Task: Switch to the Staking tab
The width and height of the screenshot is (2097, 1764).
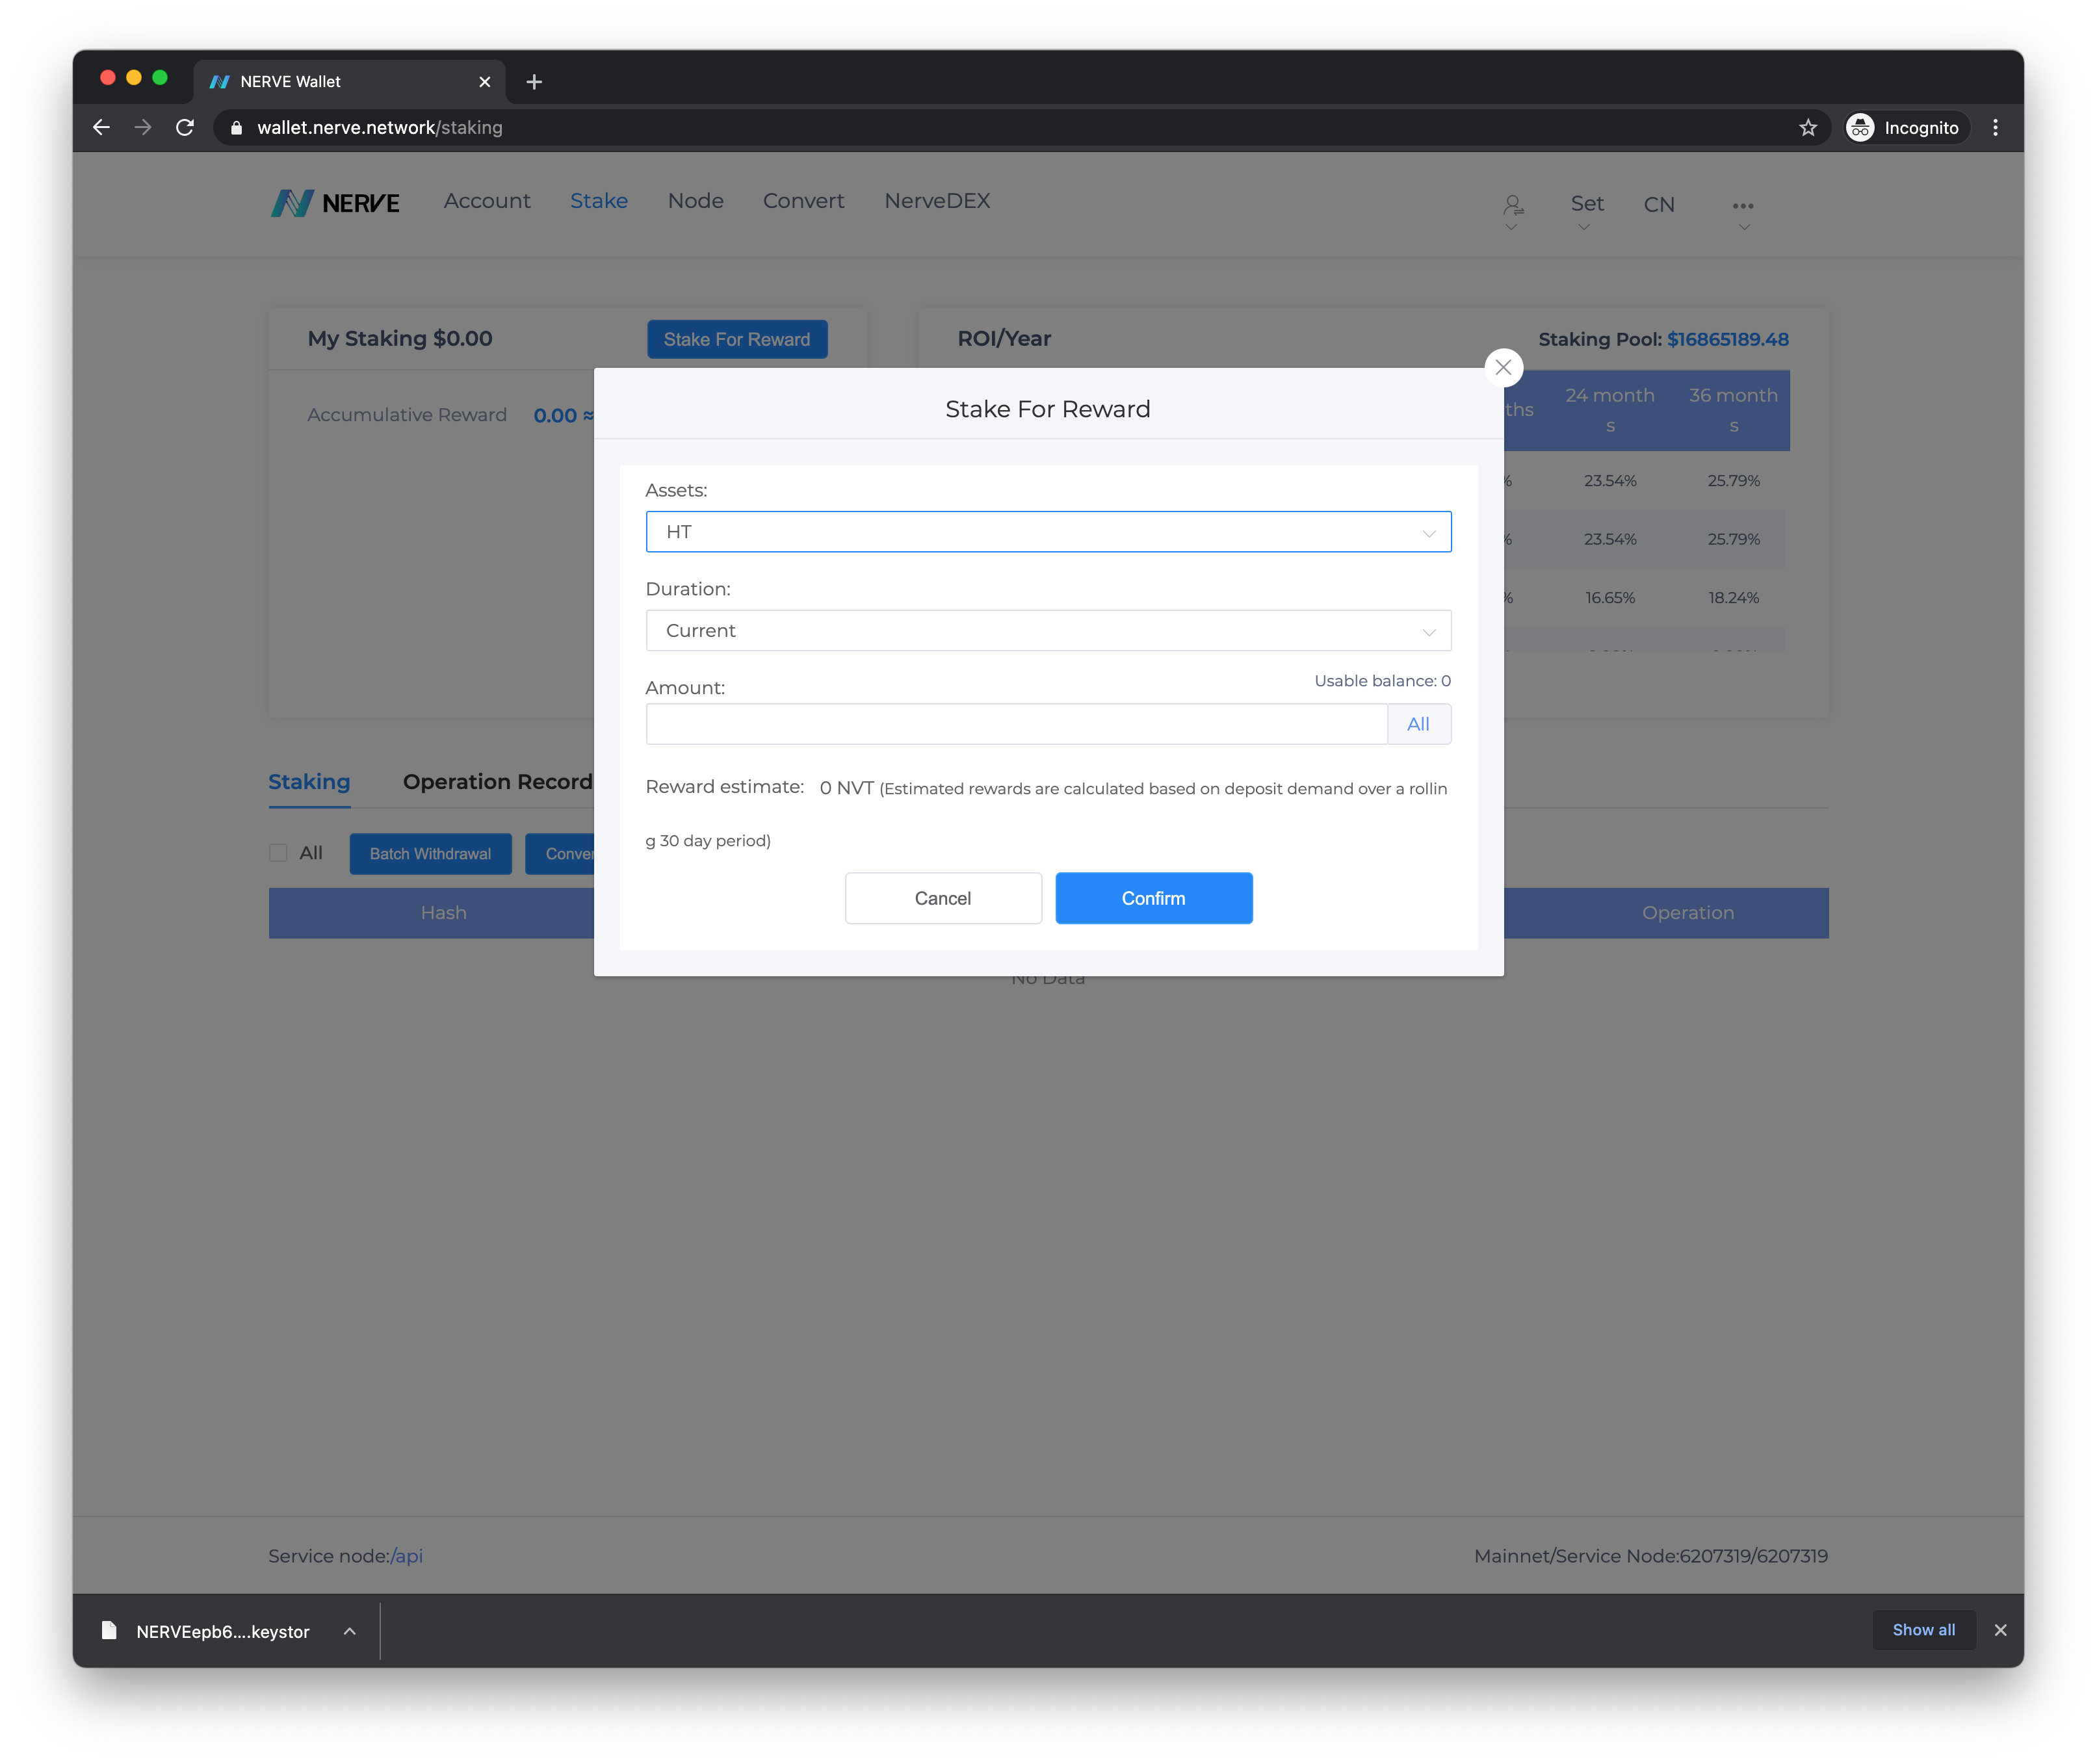Action: (x=309, y=782)
